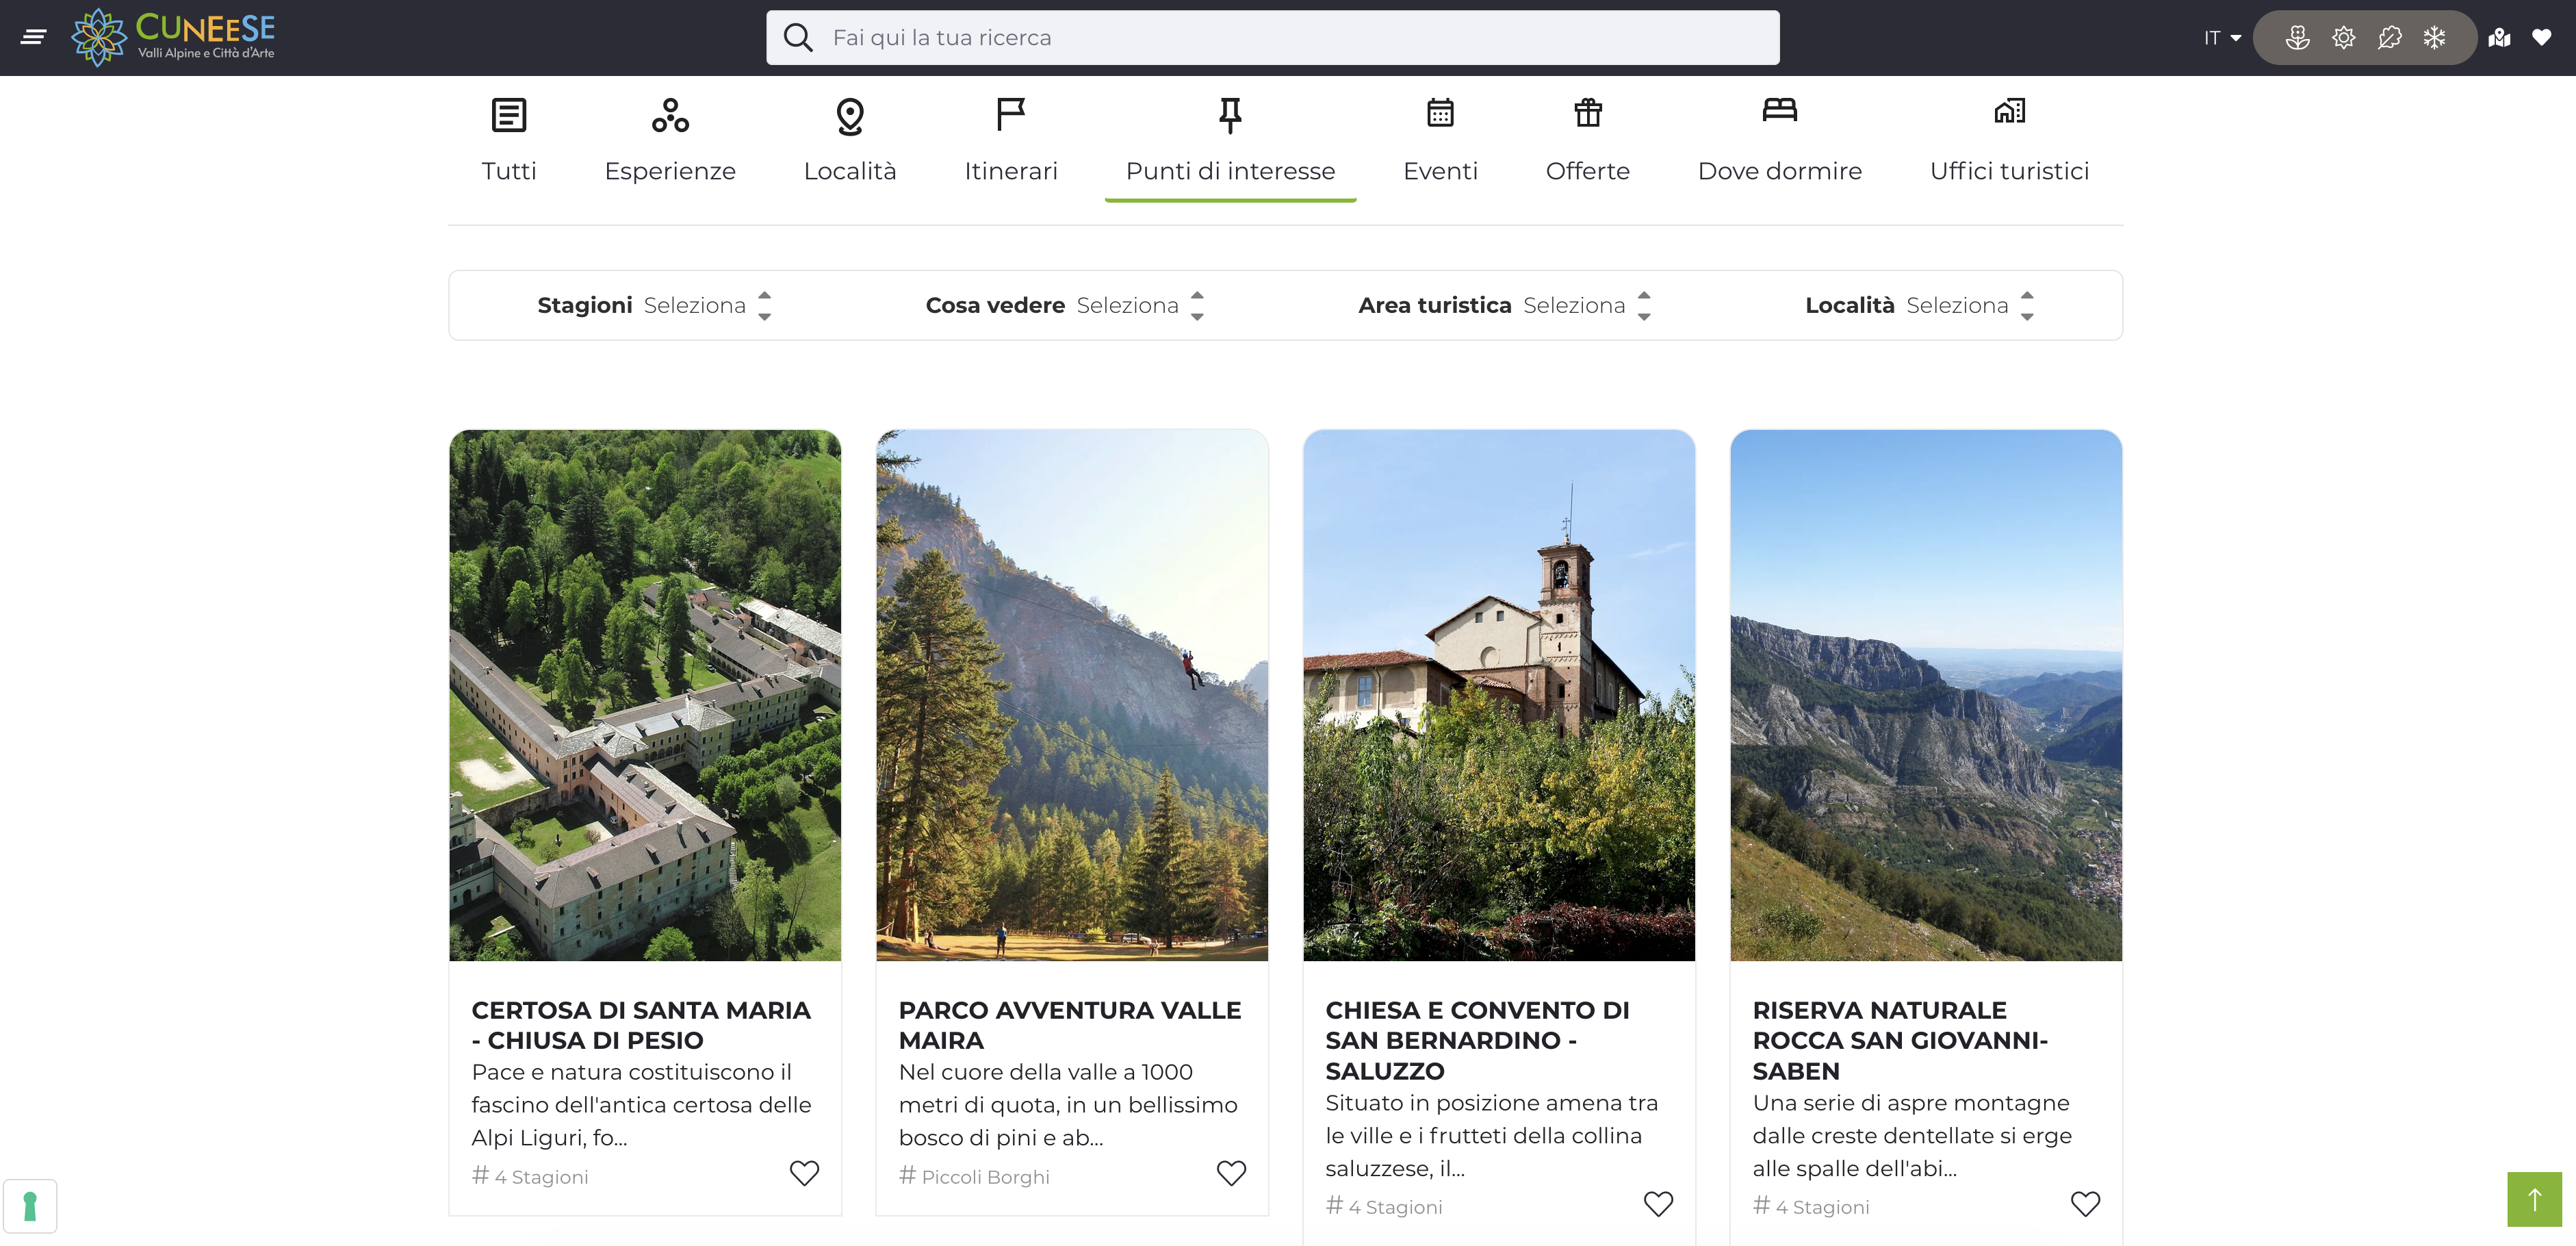The height and width of the screenshot is (1246, 2576).
Task: Open Certosa di Santa Maria - Chiusa di Pesio title
Action: pos(641,1025)
